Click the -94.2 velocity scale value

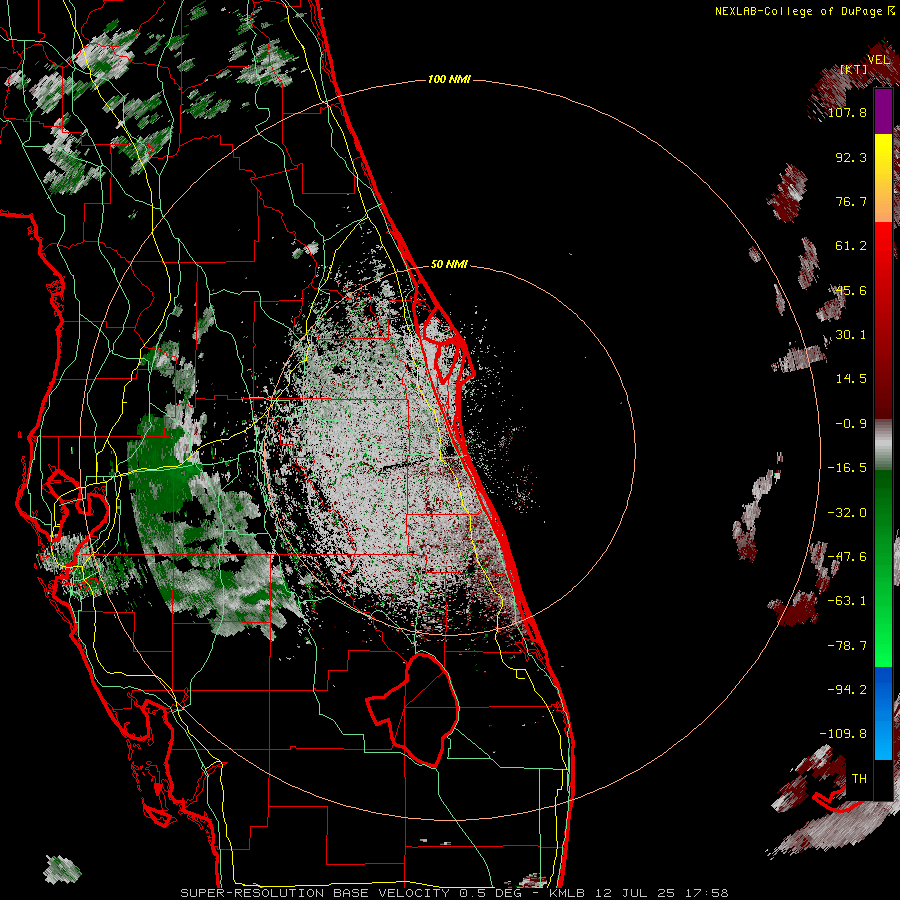[847, 689]
